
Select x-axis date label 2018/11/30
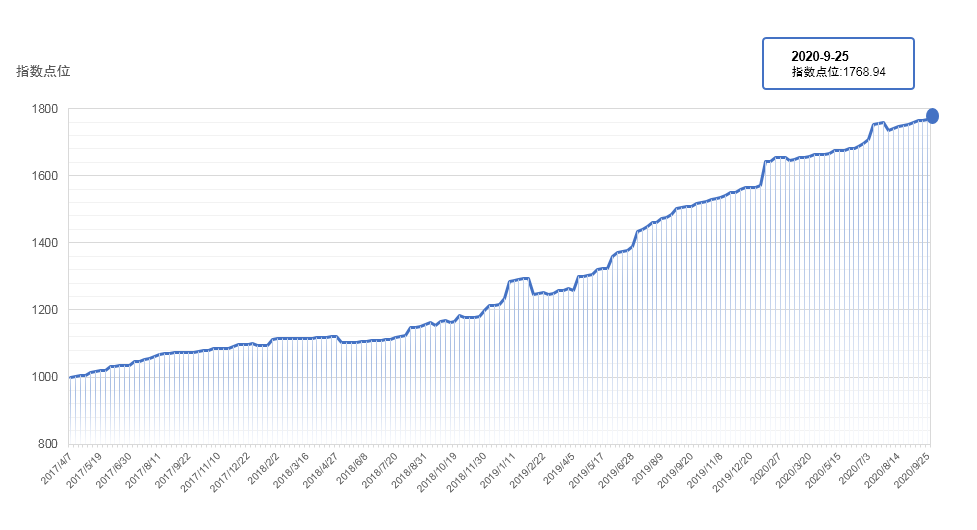click(x=467, y=472)
